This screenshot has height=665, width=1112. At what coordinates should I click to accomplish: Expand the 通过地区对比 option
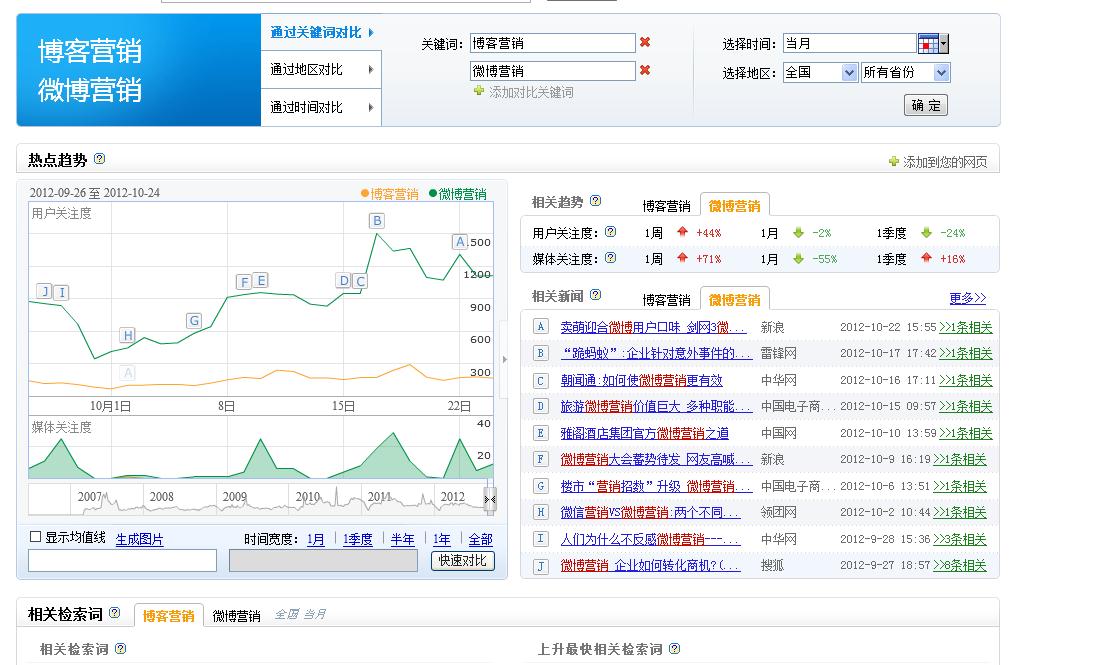(x=321, y=70)
